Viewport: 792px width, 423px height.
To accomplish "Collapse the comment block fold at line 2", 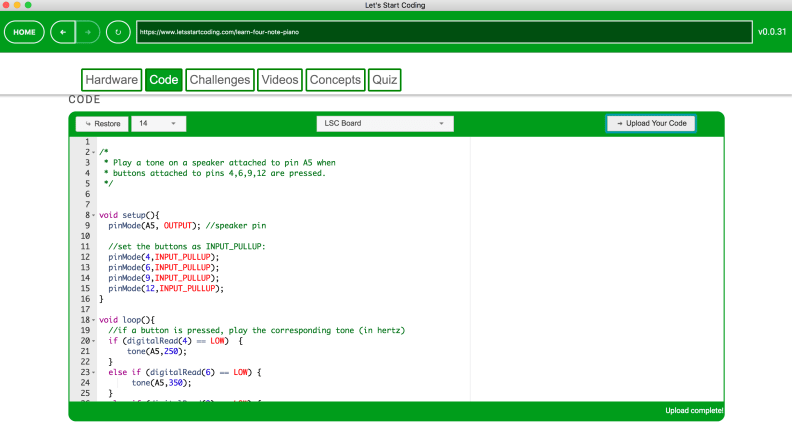I will (93, 152).
